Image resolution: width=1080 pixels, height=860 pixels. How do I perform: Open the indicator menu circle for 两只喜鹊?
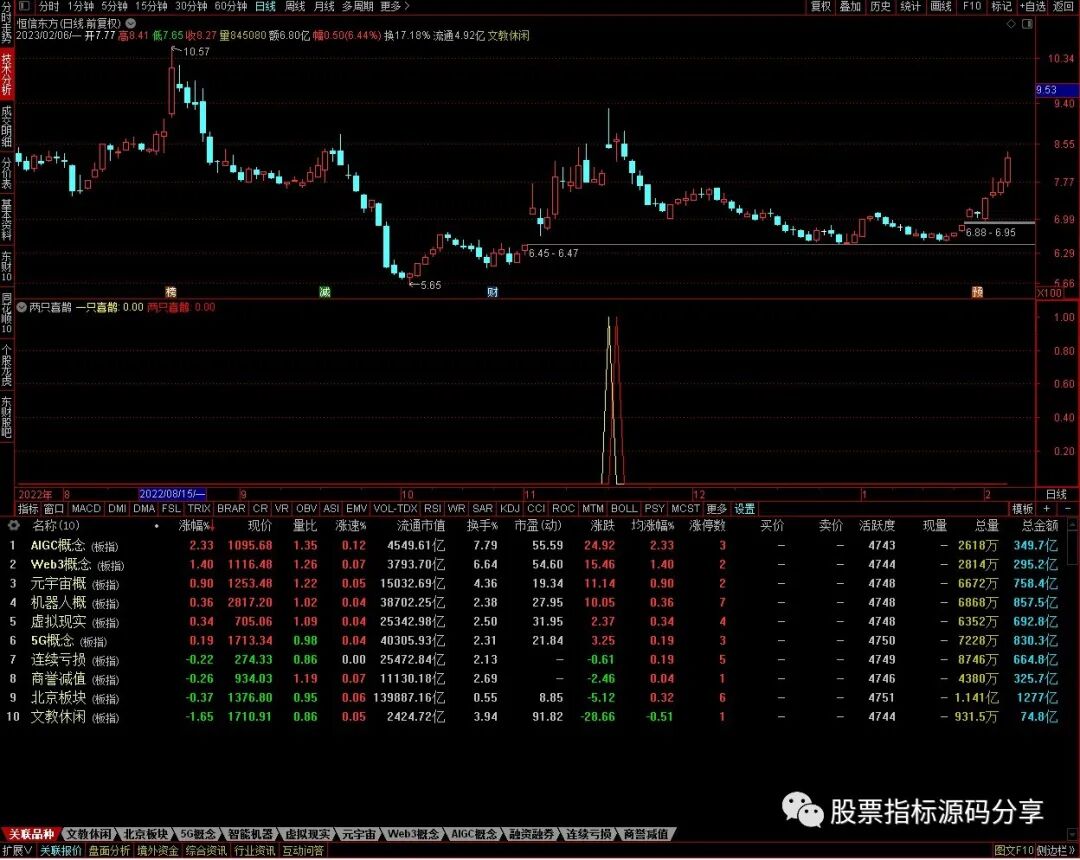(x=21, y=307)
